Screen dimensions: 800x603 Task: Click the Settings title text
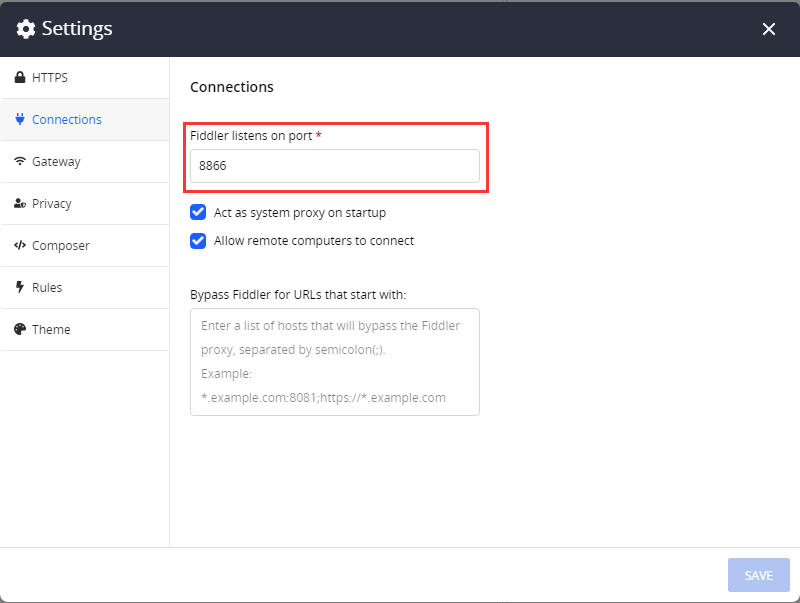(77, 29)
